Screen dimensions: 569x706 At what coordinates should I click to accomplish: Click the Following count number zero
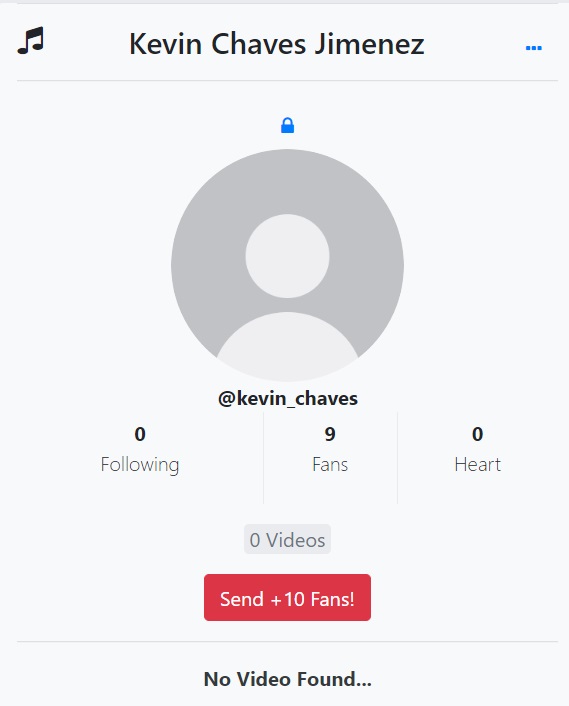140,434
